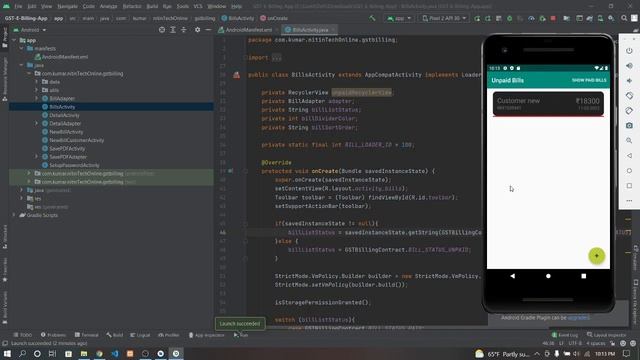Open the Build menu
The image size is (640, 360).
click(x=152, y=6)
